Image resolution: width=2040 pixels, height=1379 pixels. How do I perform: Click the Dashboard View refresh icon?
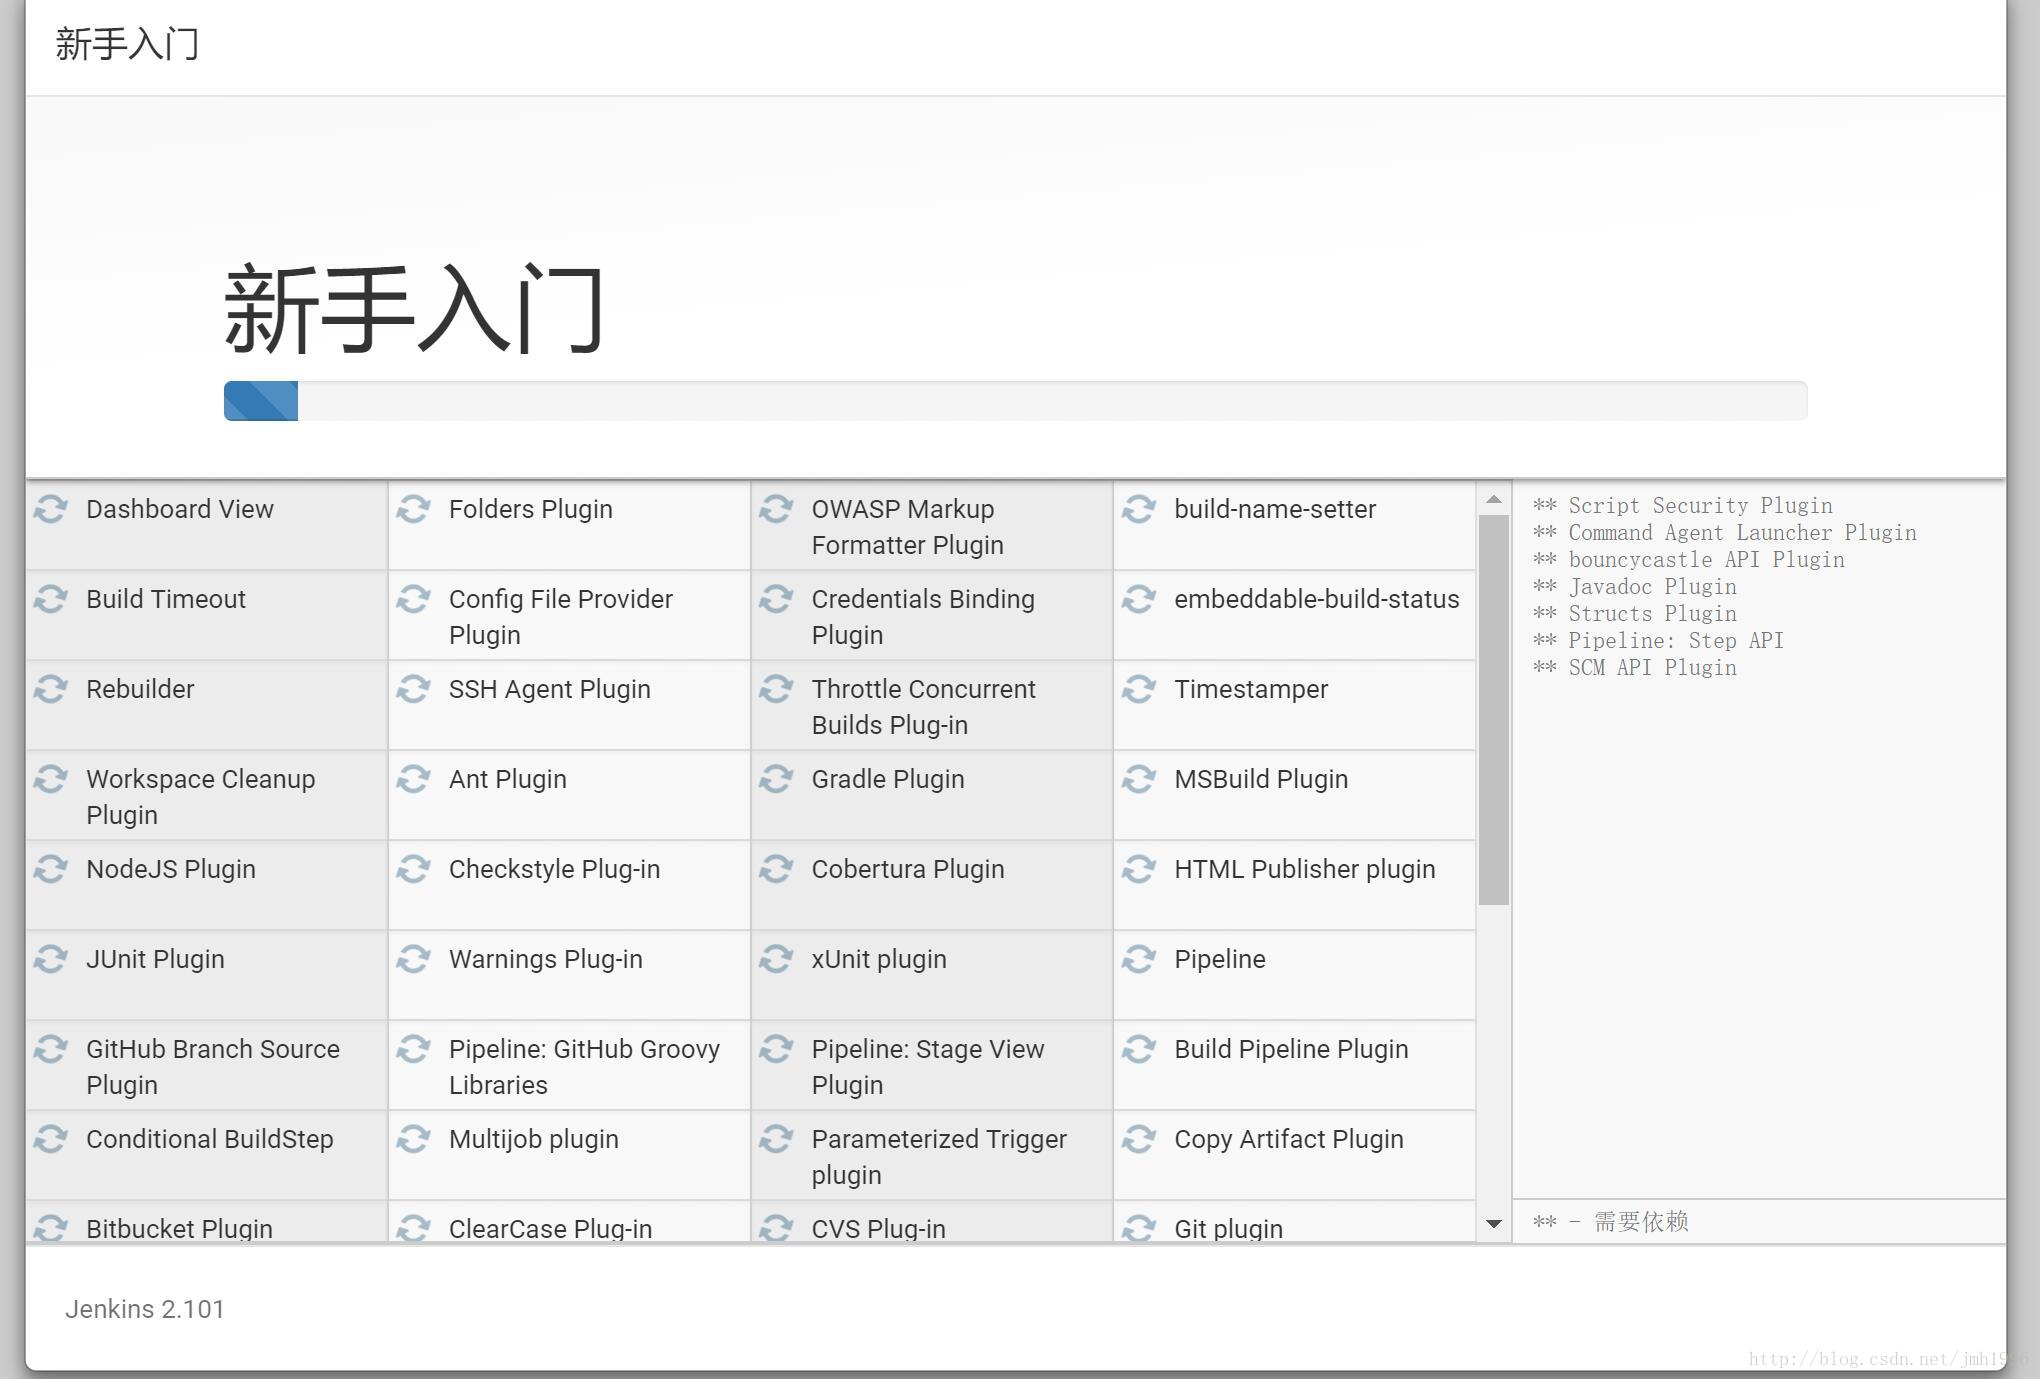(x=51, y=508)
